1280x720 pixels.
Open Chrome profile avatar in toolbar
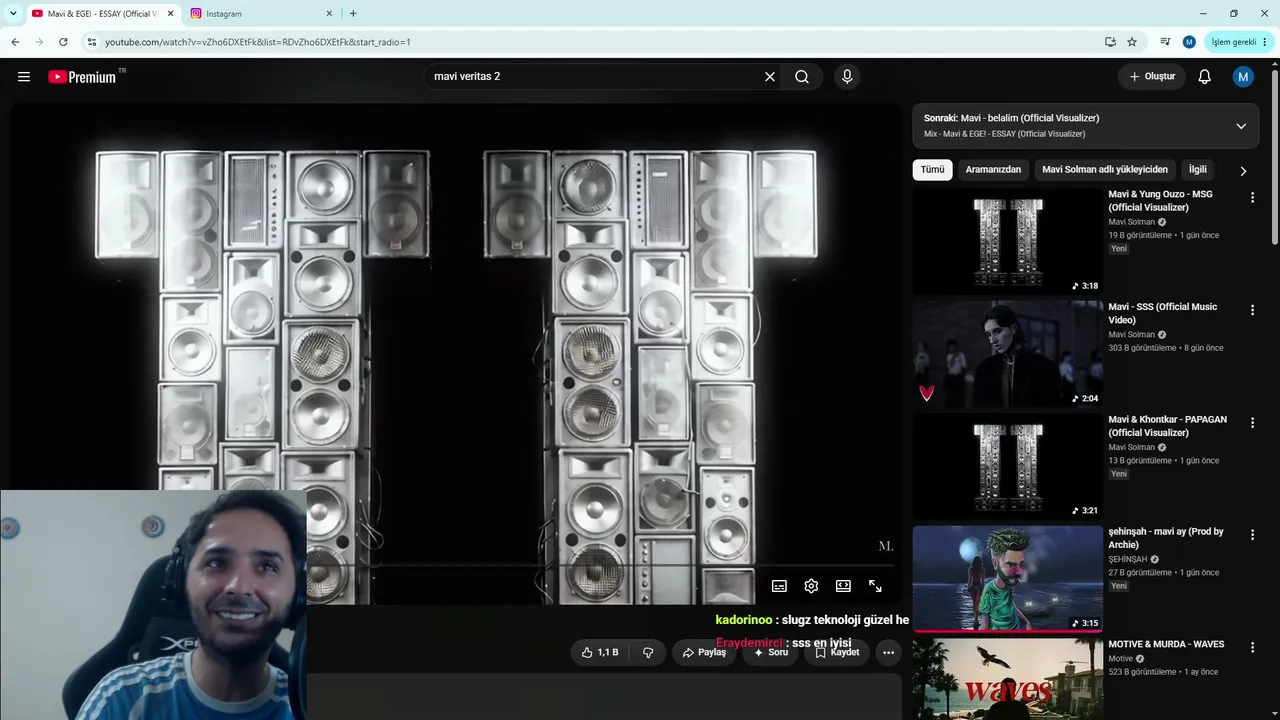1189,42
